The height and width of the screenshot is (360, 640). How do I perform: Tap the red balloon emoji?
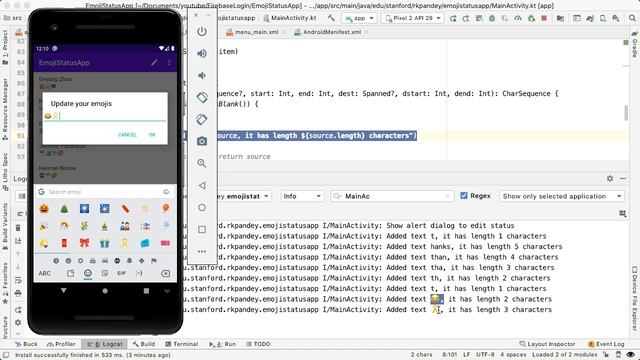click(x=165, y=208)
